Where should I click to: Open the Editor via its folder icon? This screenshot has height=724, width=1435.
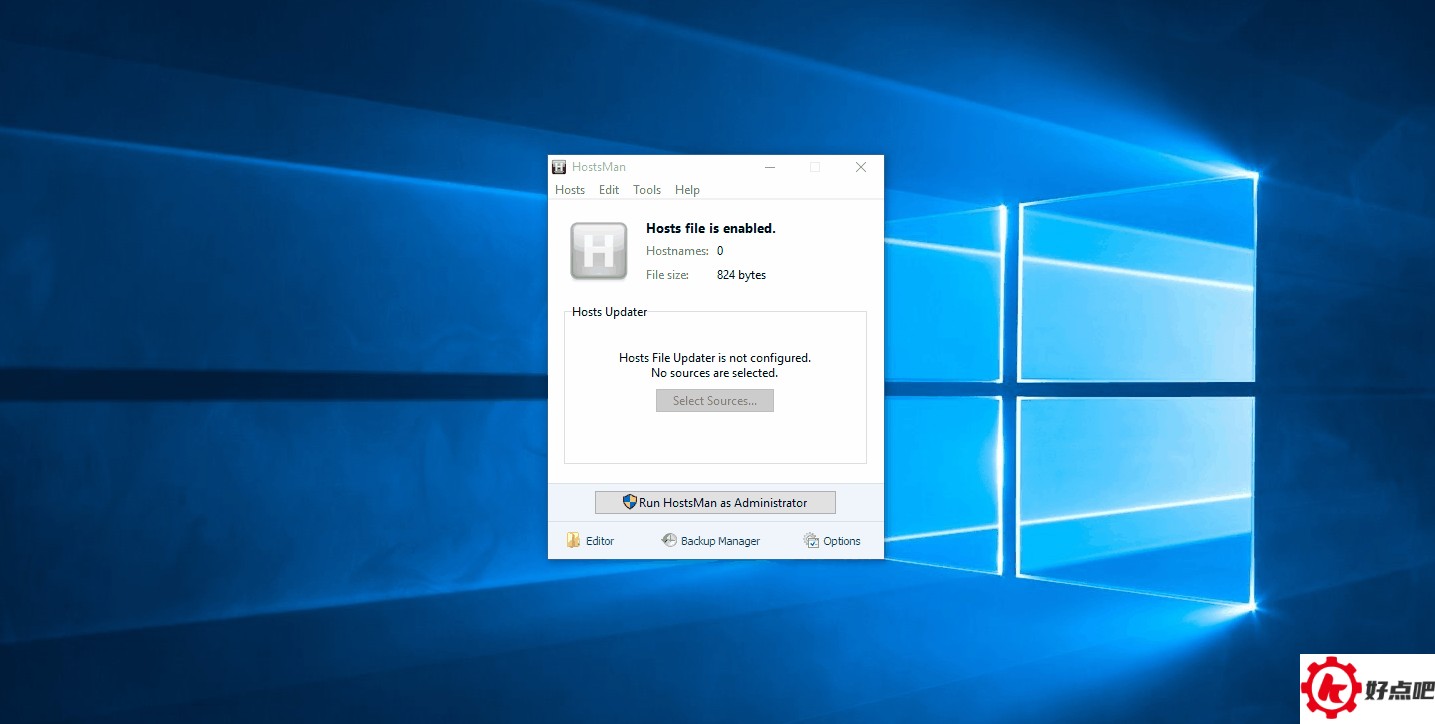click(x=574, y=541)
